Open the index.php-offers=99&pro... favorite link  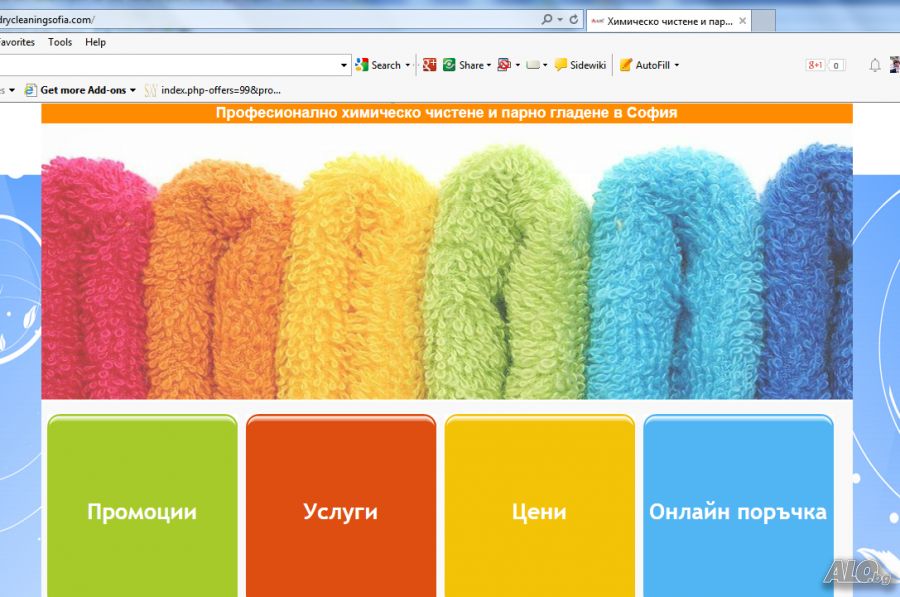[x=213, y=90]
